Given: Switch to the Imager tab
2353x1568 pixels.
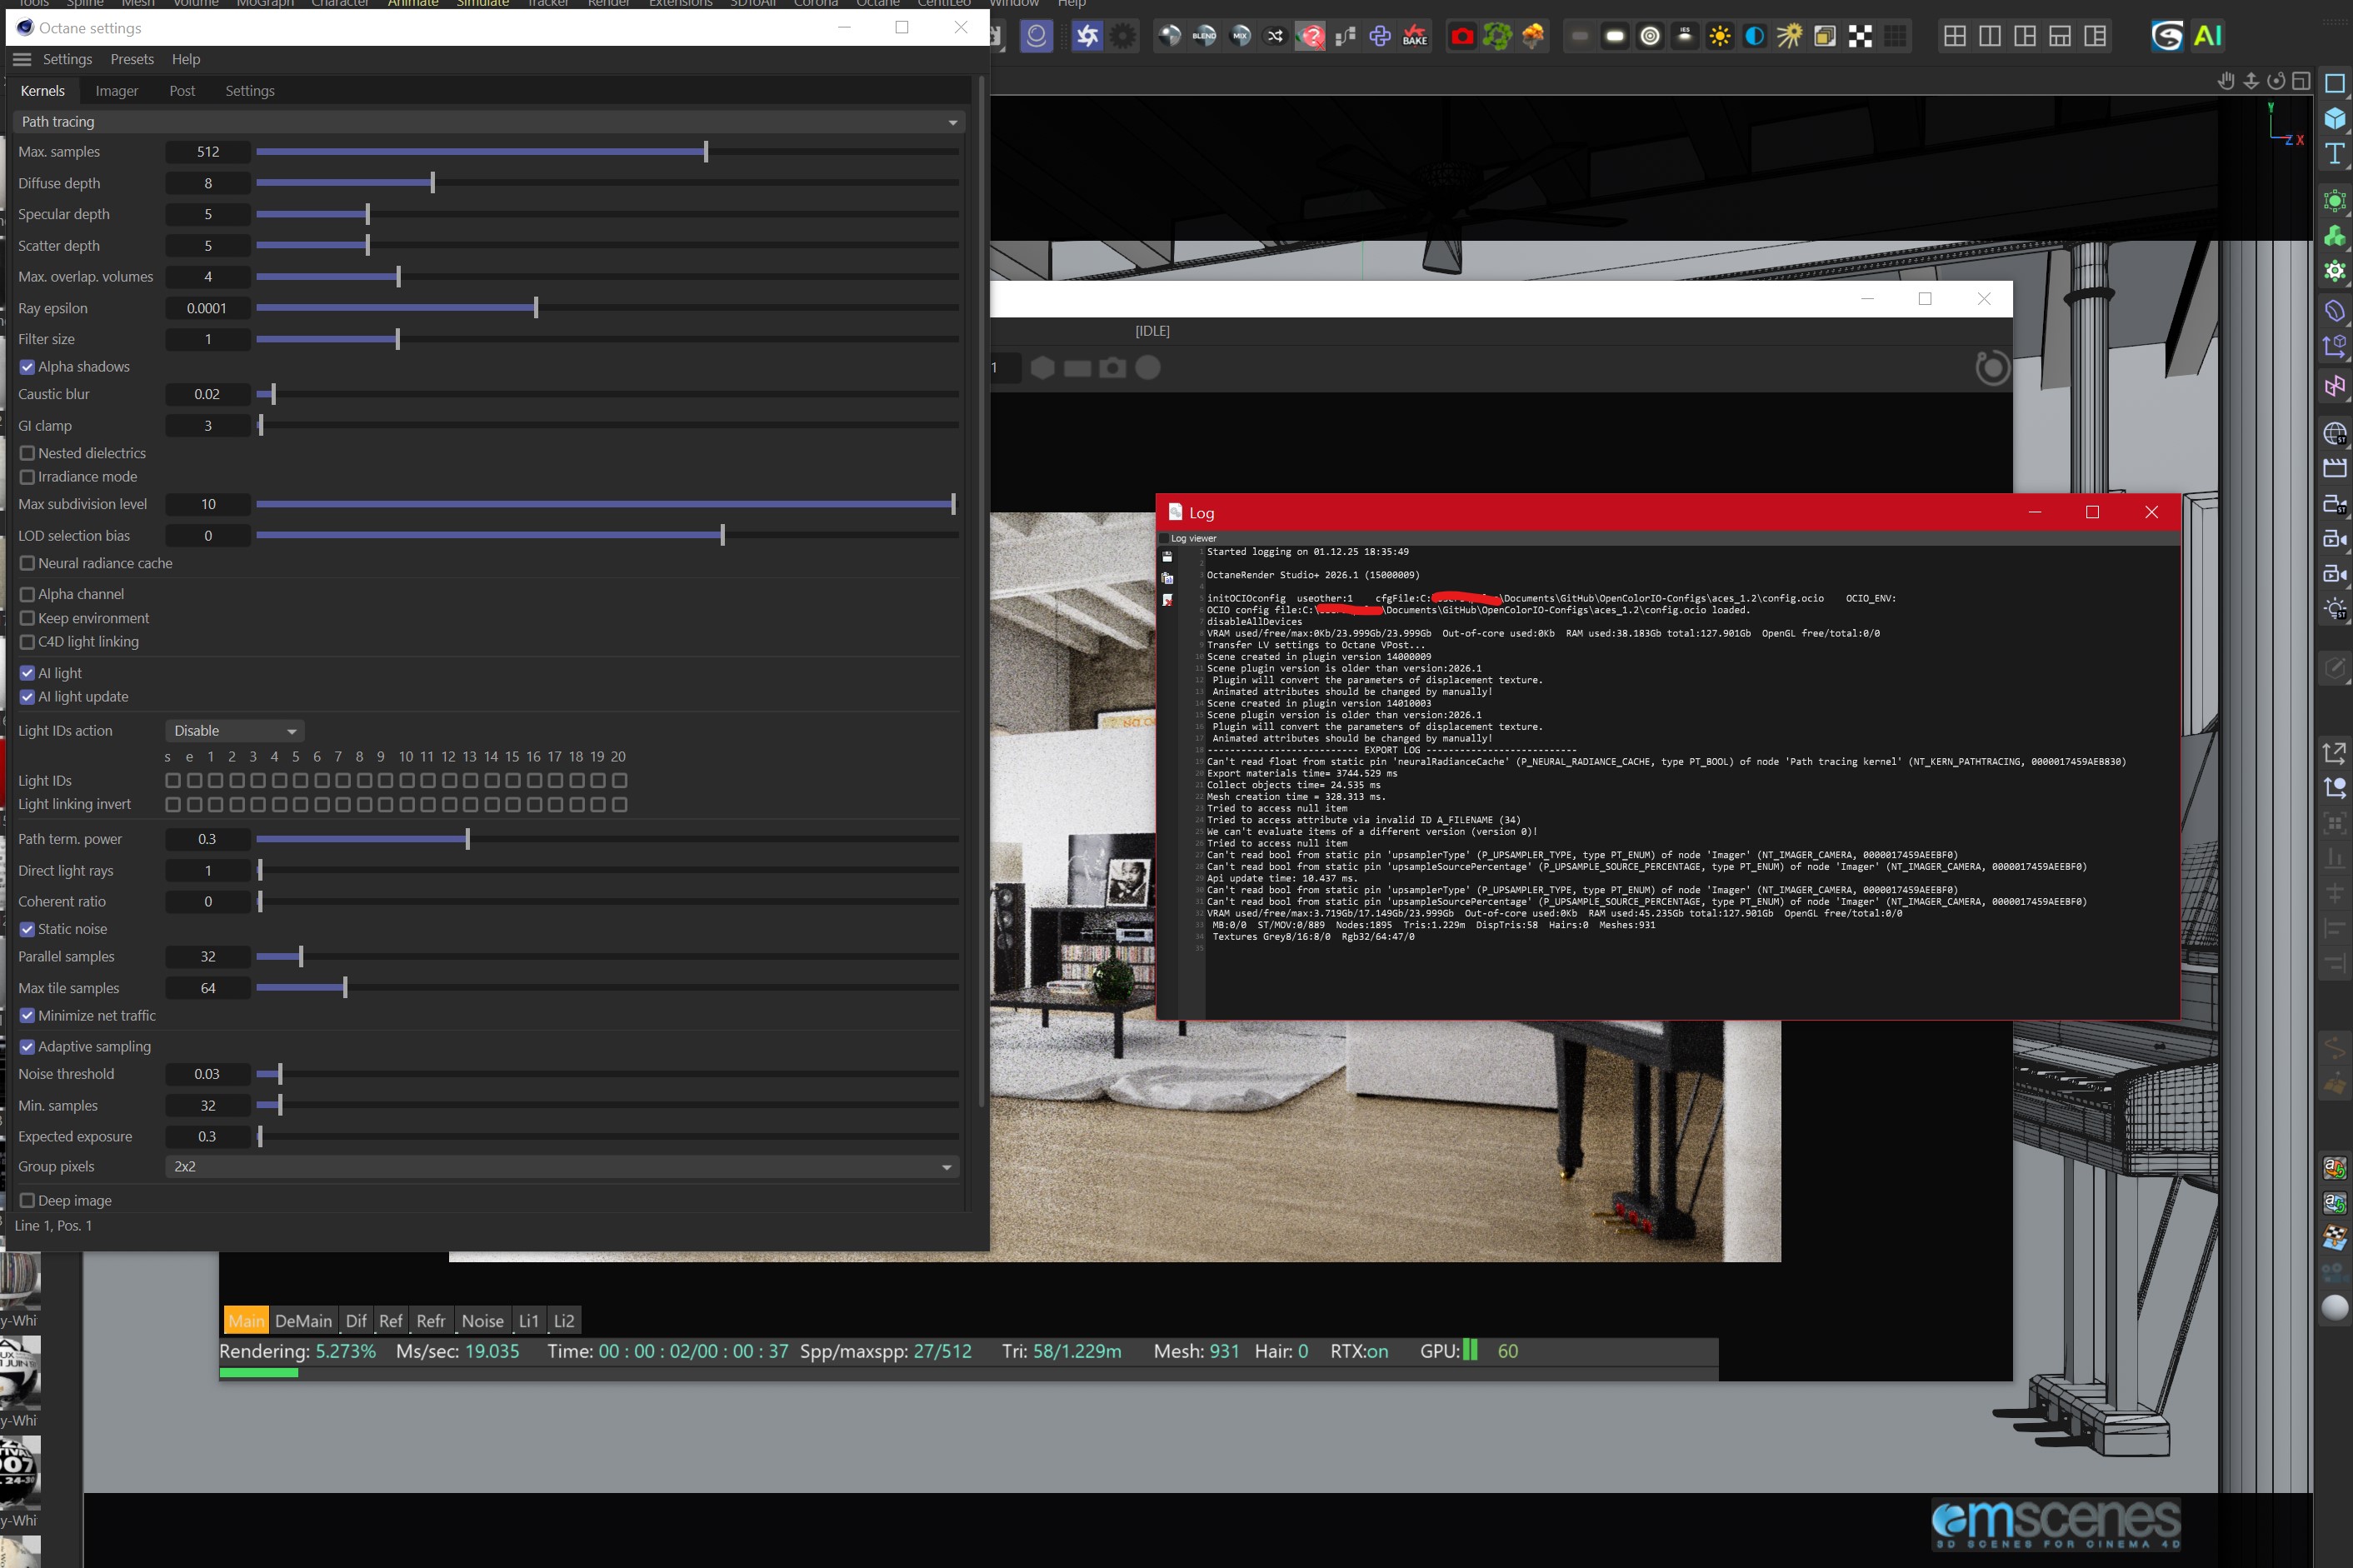Looking at the screenshot, I should pos(117,91).
